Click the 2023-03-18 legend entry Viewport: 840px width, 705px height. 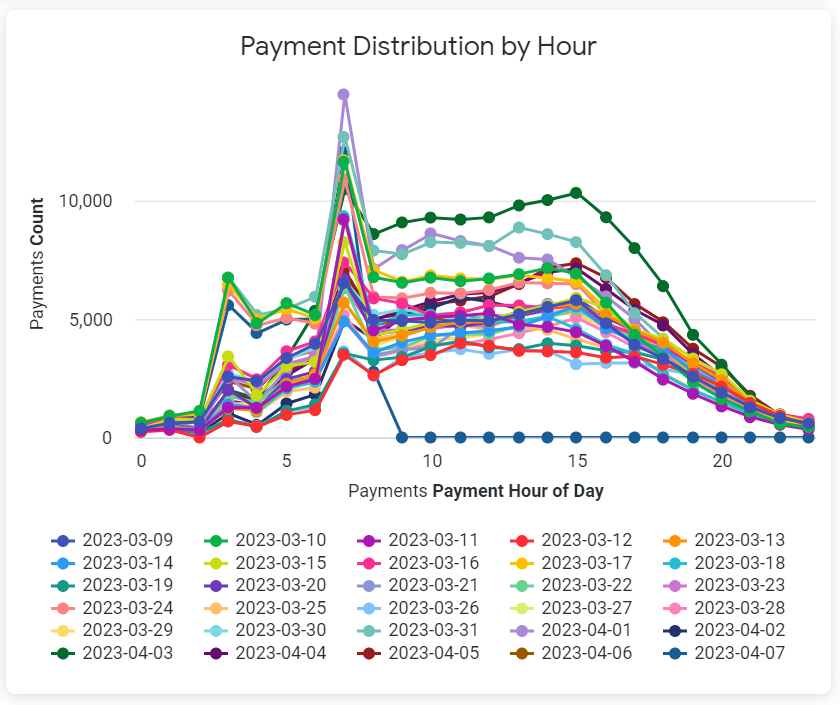(724, 563)
